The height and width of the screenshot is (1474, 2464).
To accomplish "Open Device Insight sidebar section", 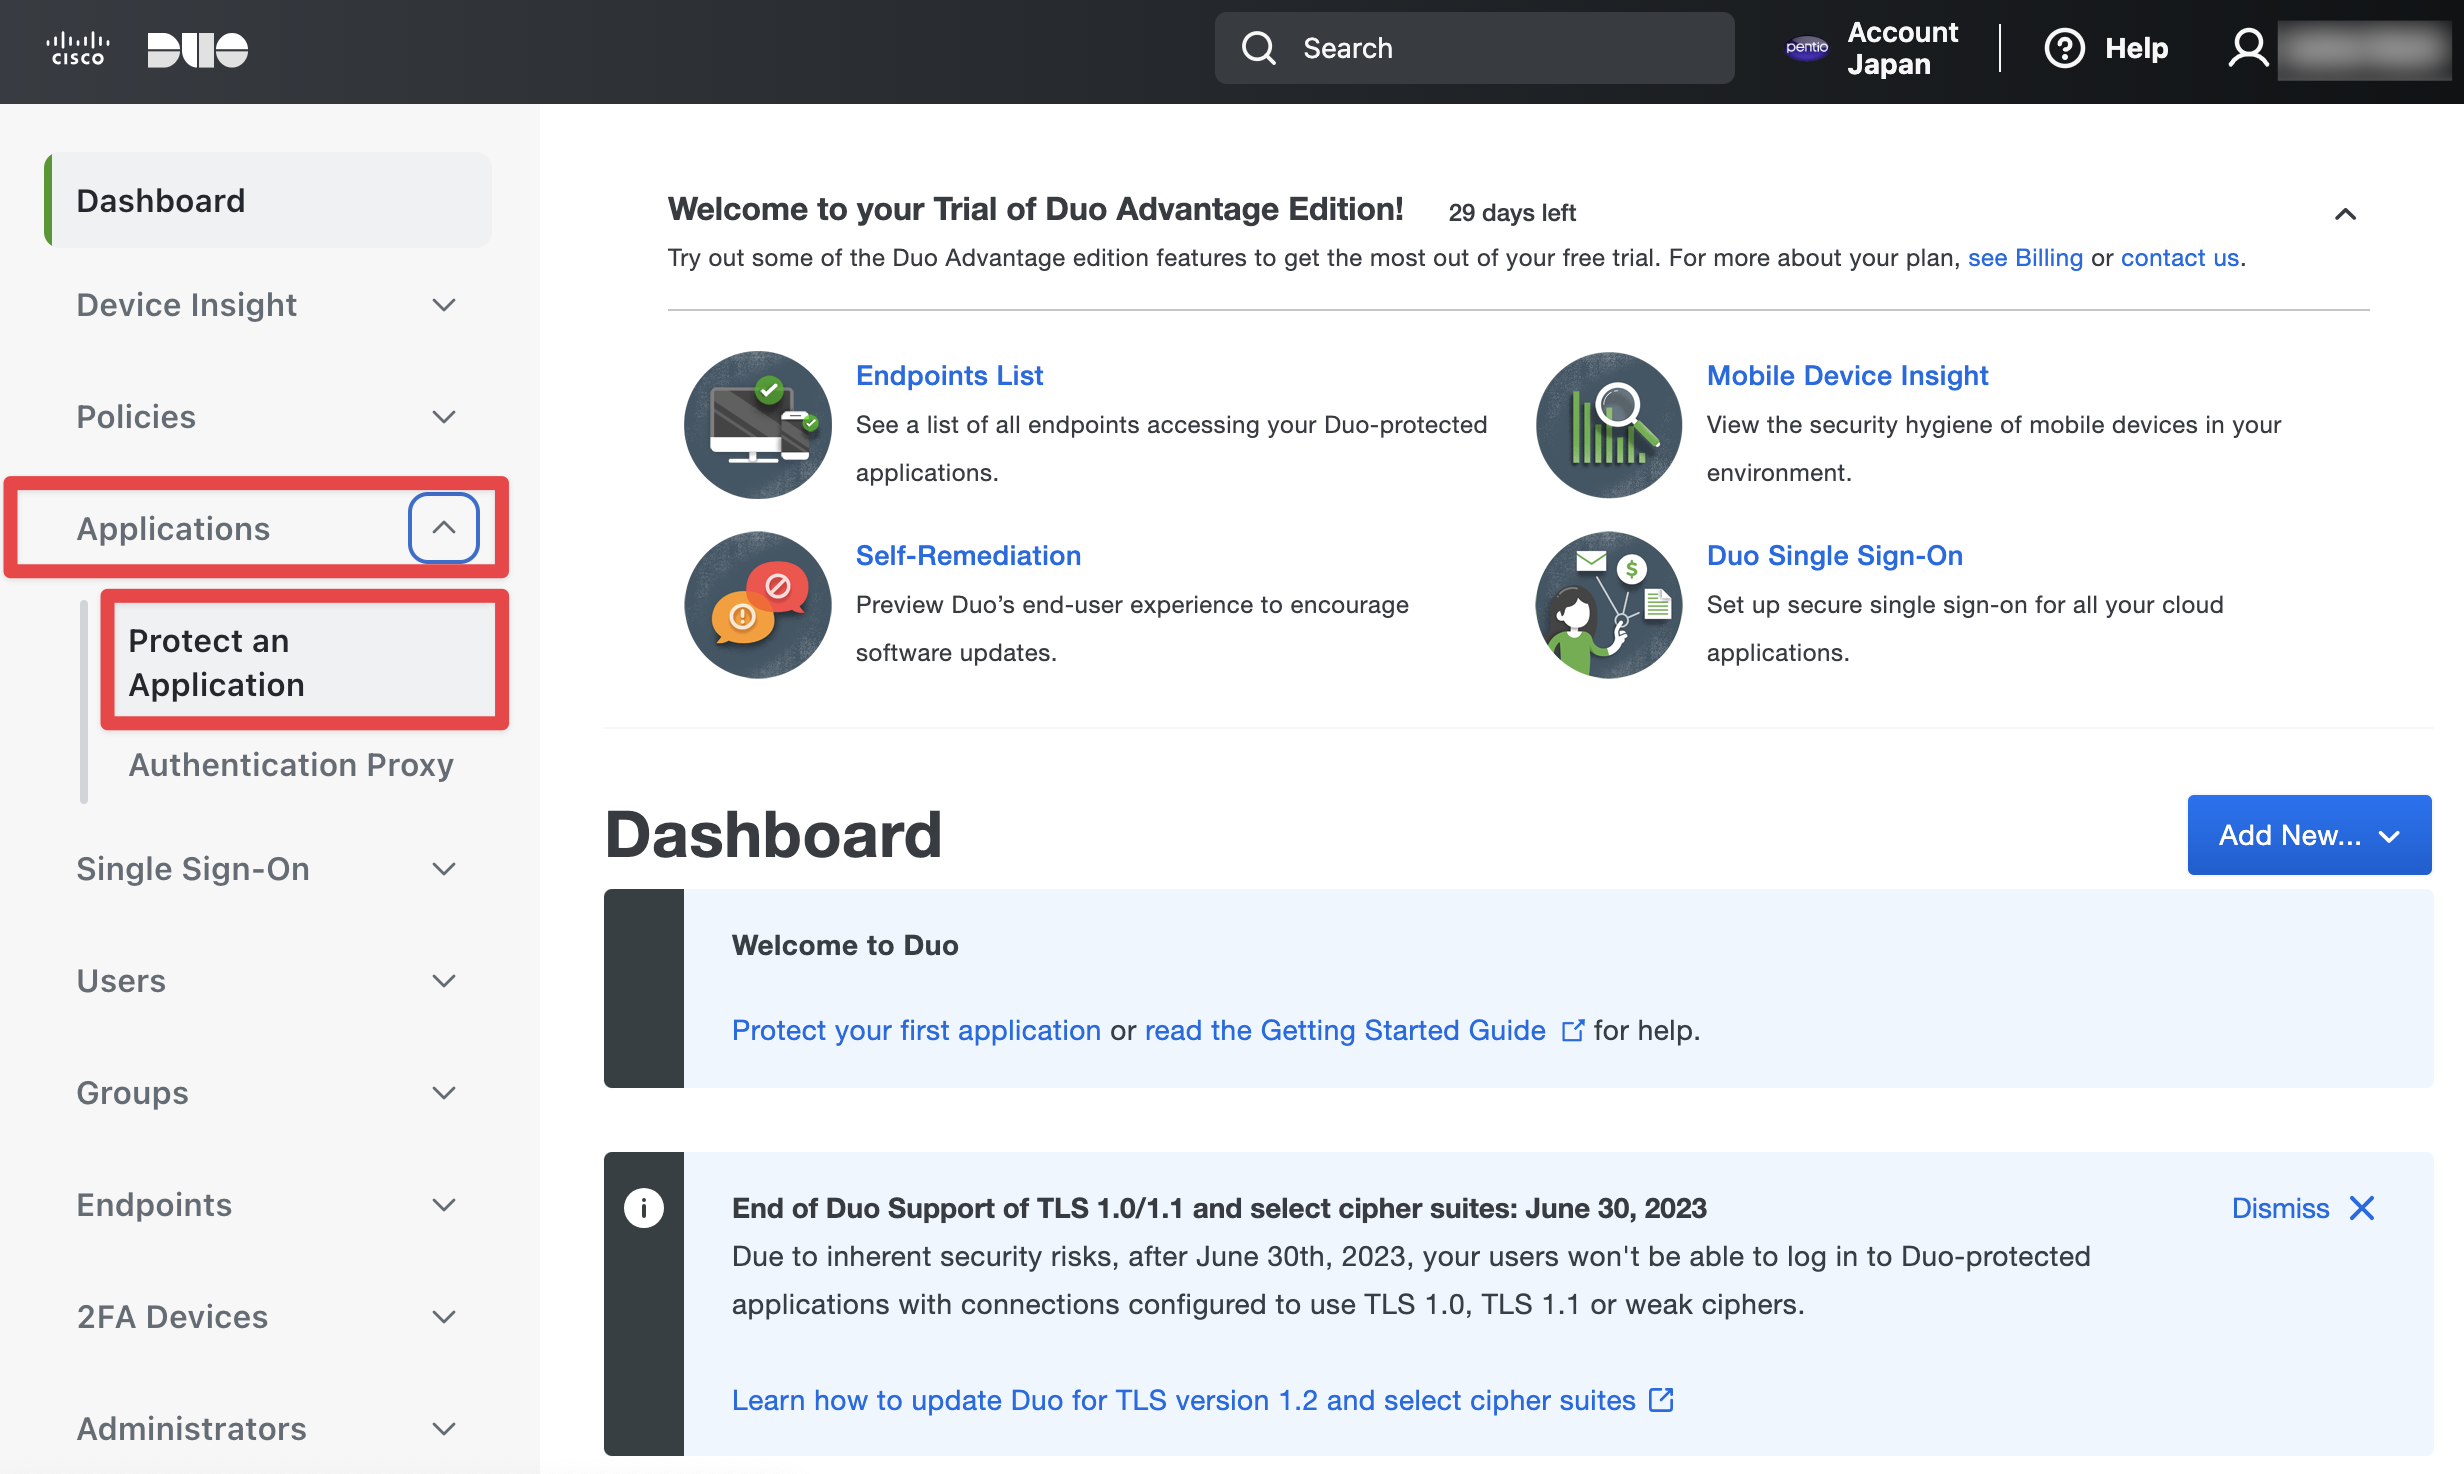I will pos(186,305).
